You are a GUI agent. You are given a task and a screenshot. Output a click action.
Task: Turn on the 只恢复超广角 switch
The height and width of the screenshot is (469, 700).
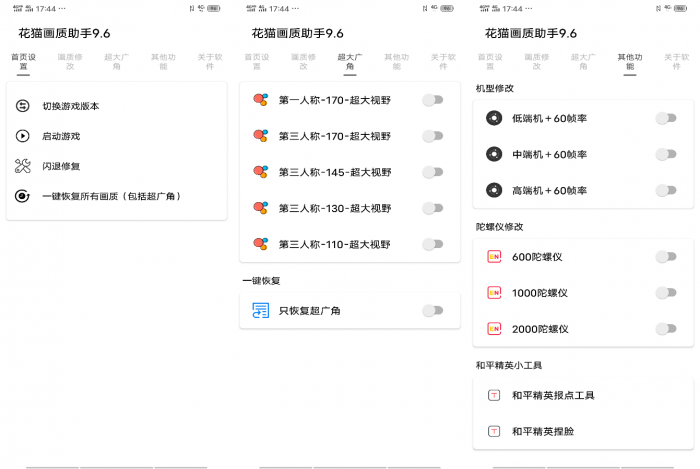[x=432, y=311]
